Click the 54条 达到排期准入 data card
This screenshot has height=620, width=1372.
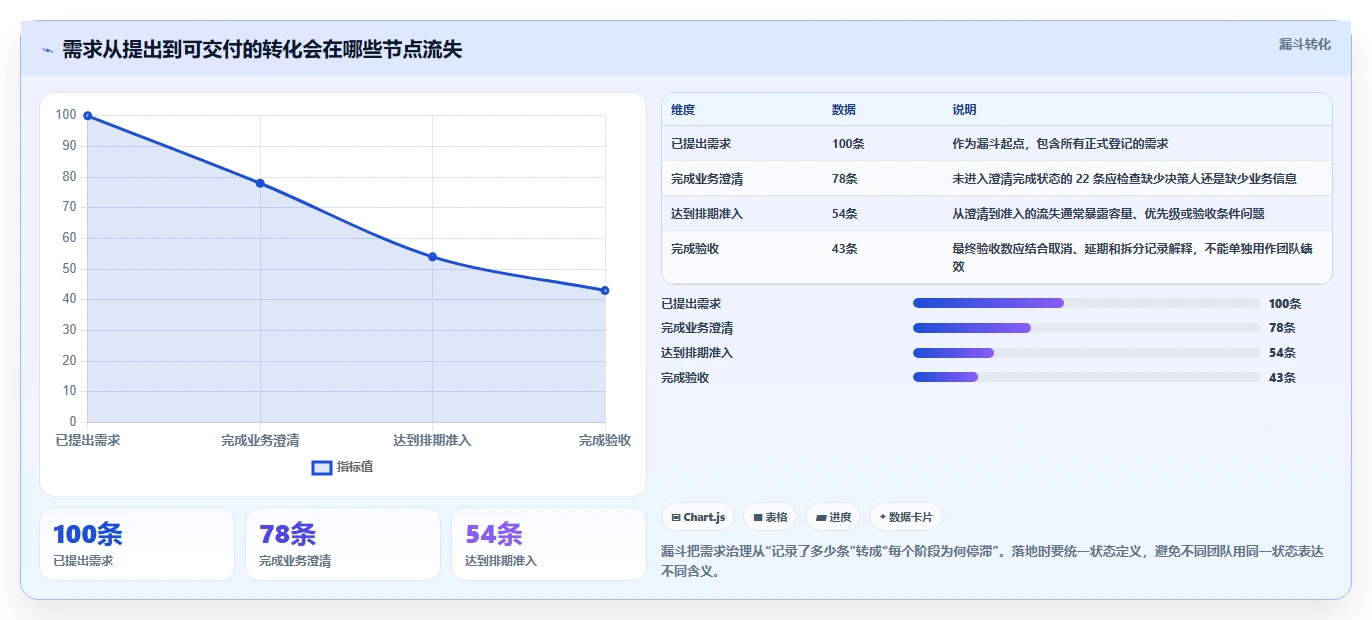pyautogui.click(x=549, y=544)
